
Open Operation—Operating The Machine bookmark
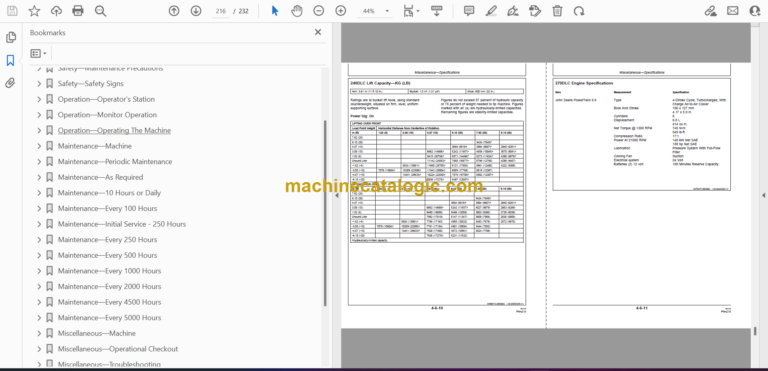click(114, 130)
